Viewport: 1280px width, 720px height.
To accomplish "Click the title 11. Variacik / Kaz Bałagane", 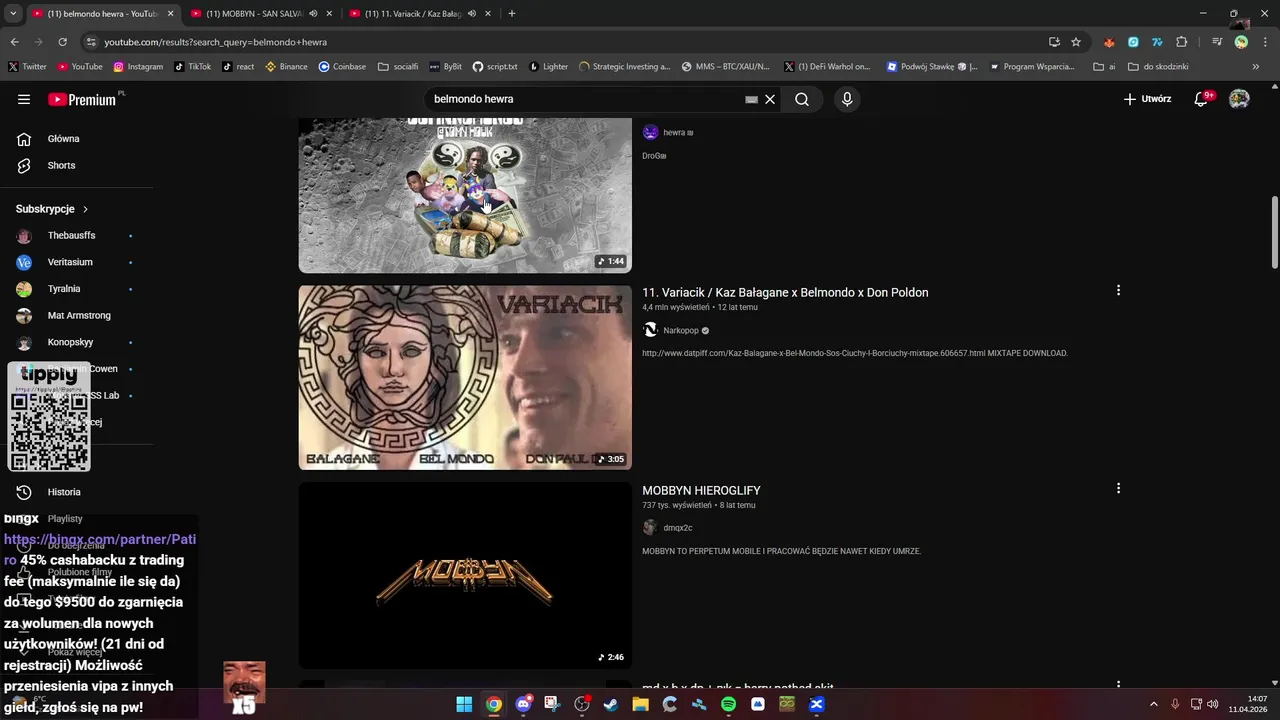I will click(785, 292).
